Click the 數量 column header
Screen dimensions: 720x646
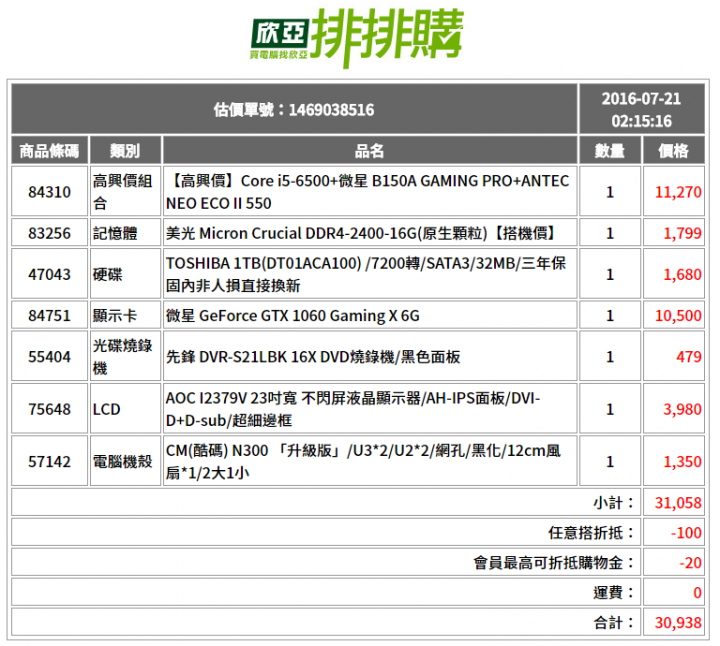click(x=609, y=151)
